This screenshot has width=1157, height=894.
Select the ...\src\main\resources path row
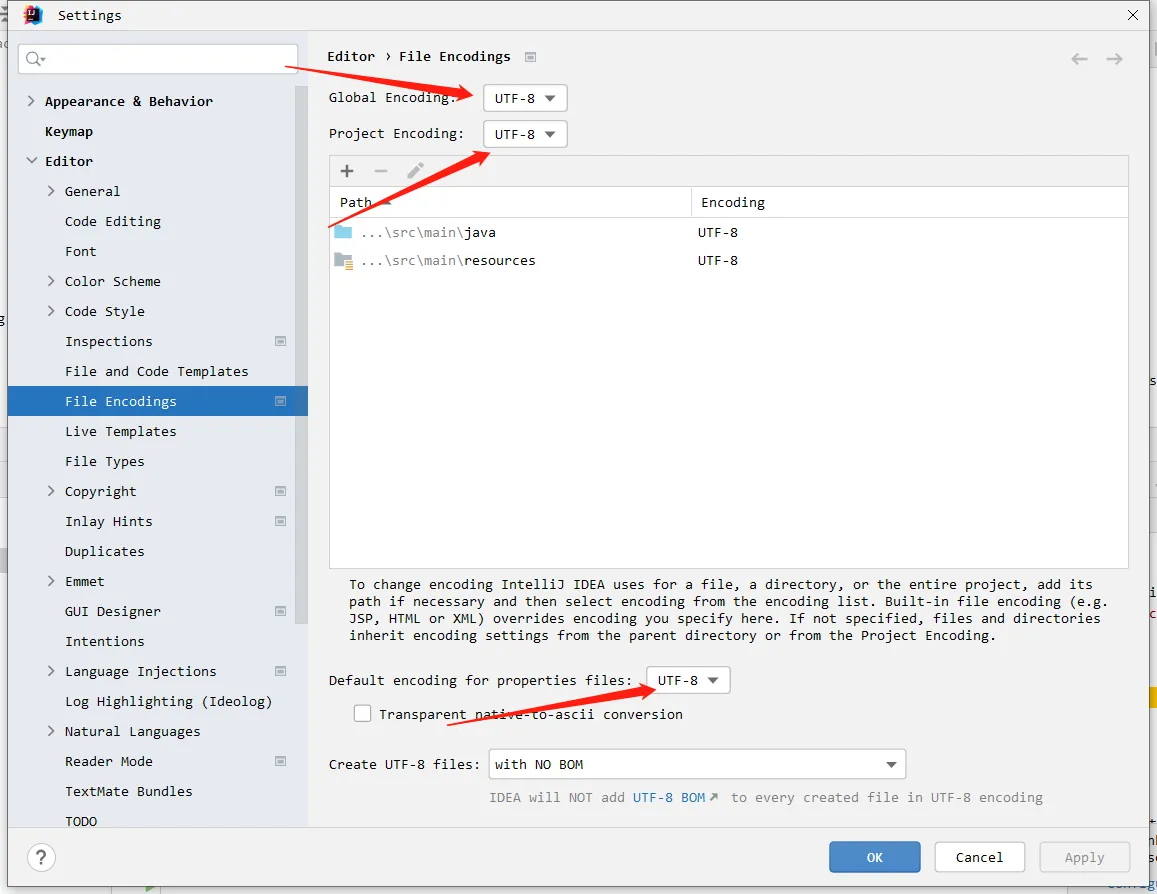click(728, 260)
